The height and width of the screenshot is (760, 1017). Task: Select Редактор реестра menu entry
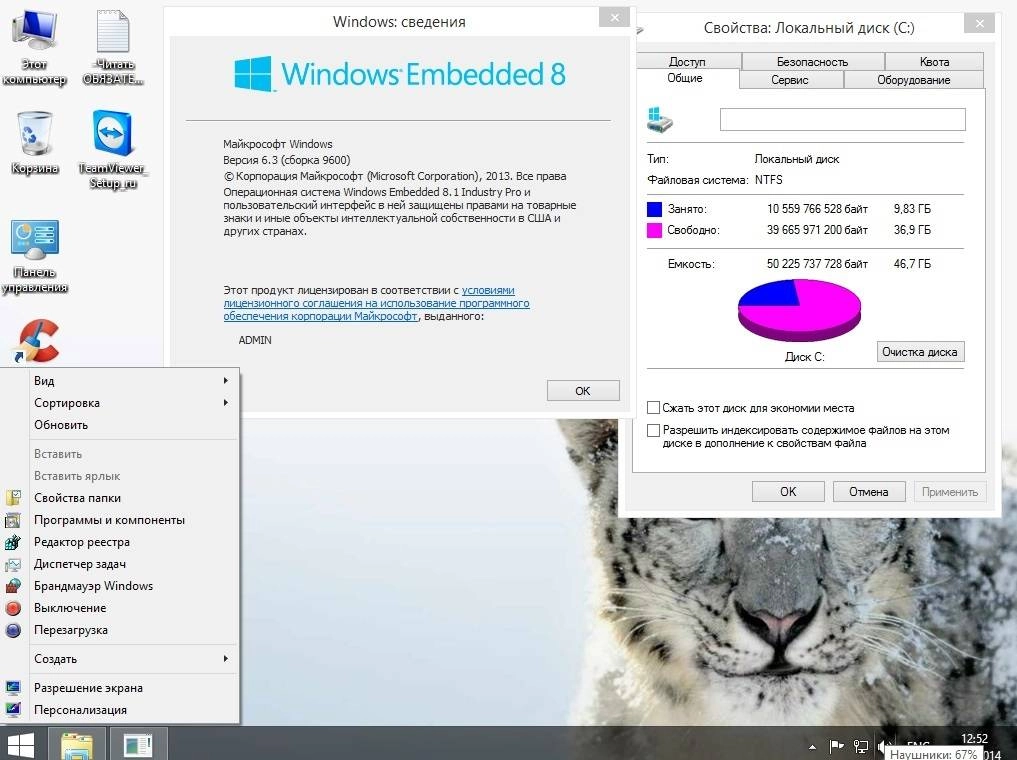[x=134, y=542]
